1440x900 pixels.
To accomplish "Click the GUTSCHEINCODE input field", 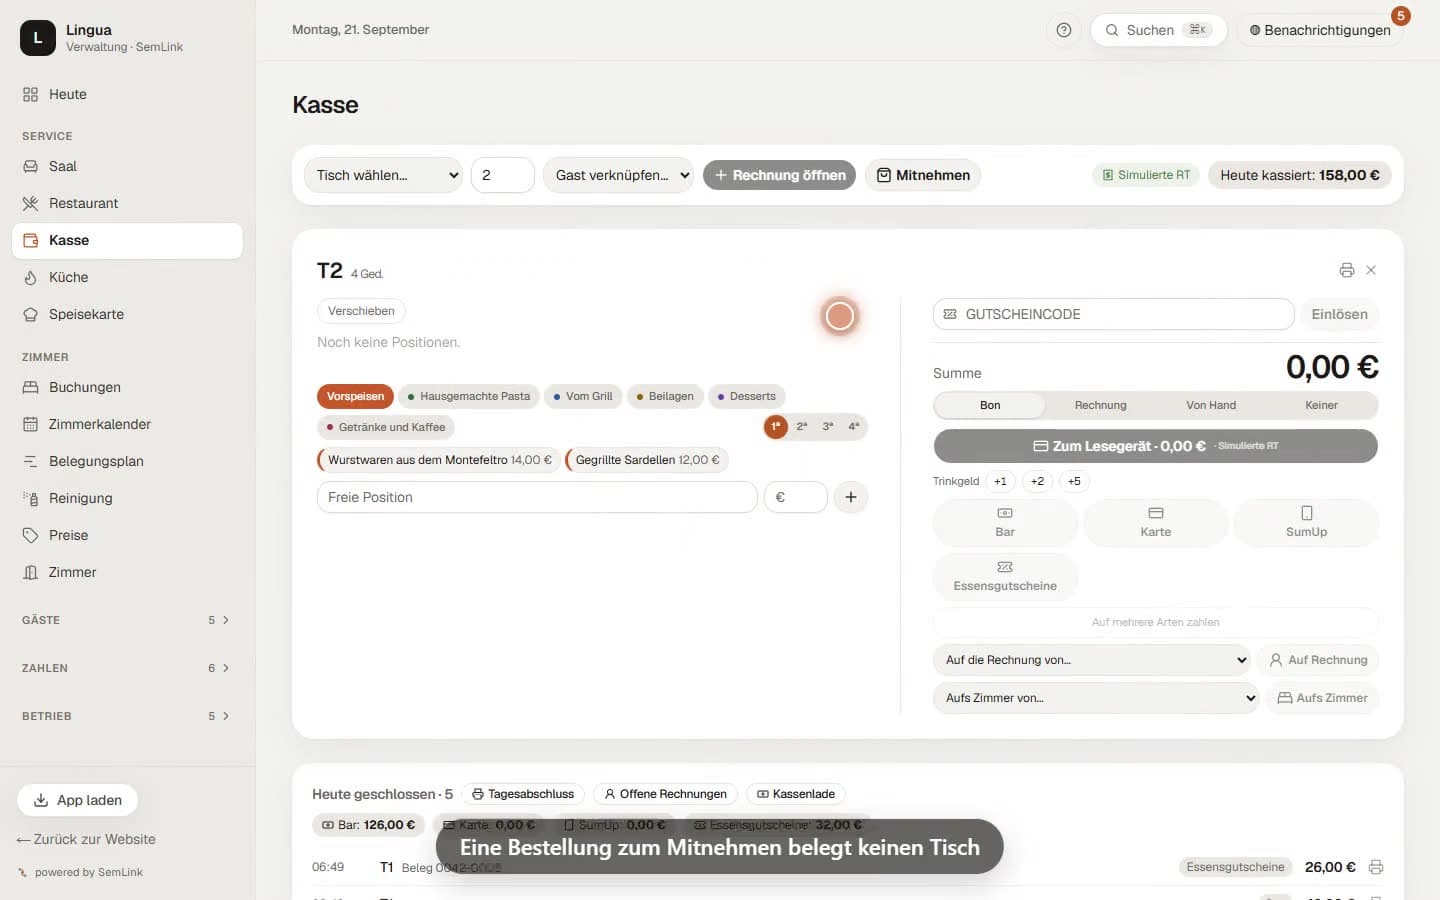I will 1114,314.
